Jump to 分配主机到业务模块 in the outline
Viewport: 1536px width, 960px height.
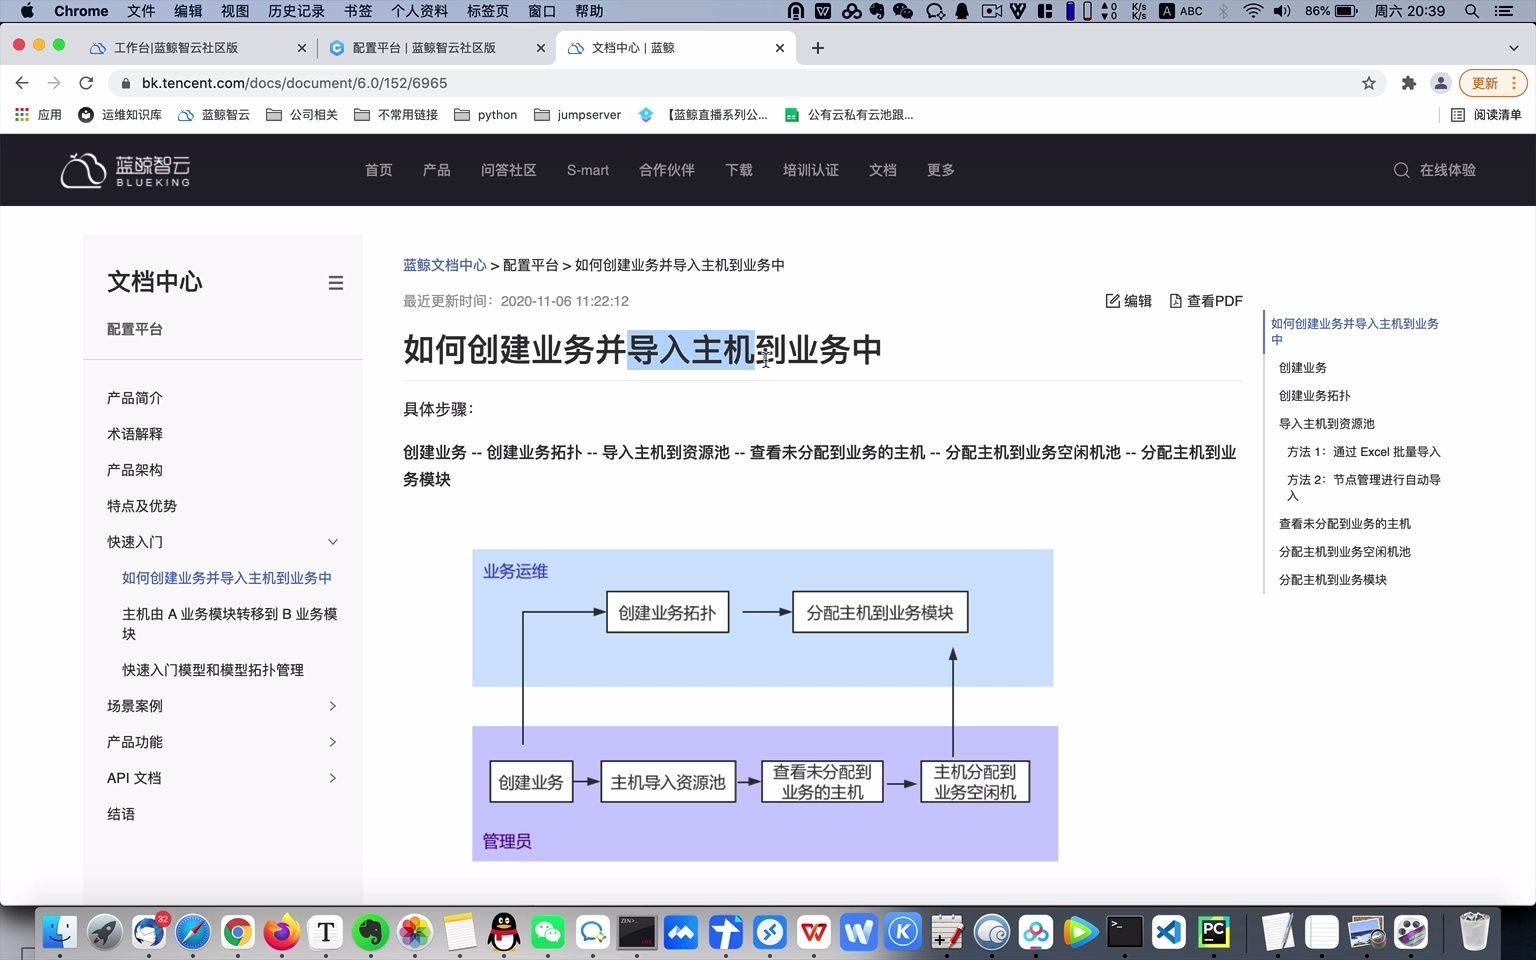(1333, 580)
